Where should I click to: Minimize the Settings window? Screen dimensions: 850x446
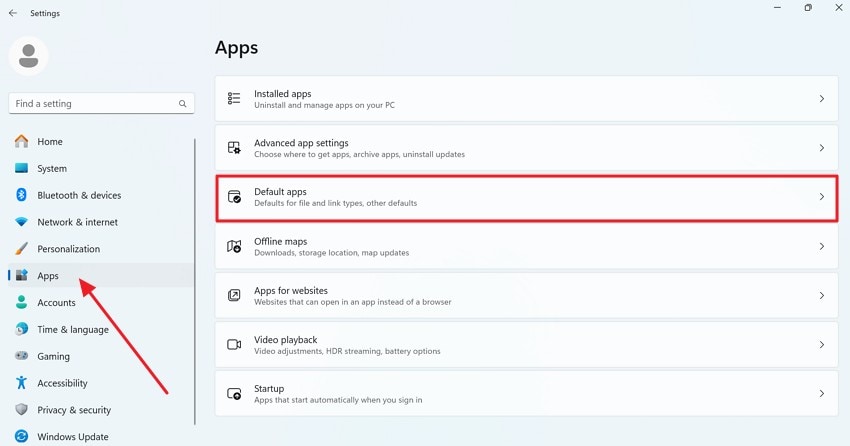[777, 8]
